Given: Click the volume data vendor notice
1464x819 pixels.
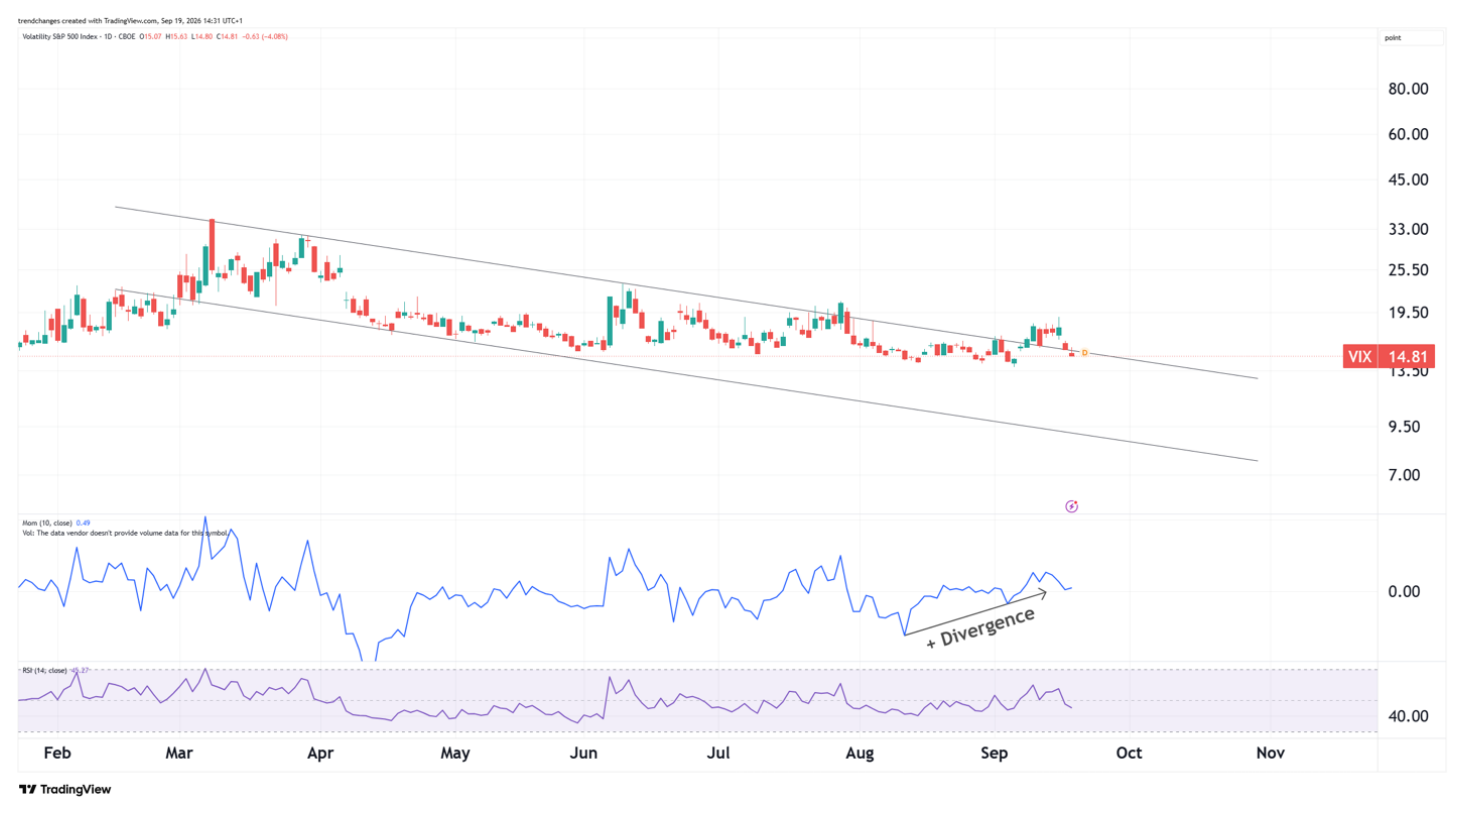Looking at the screenshot, I should coord(125,533).
